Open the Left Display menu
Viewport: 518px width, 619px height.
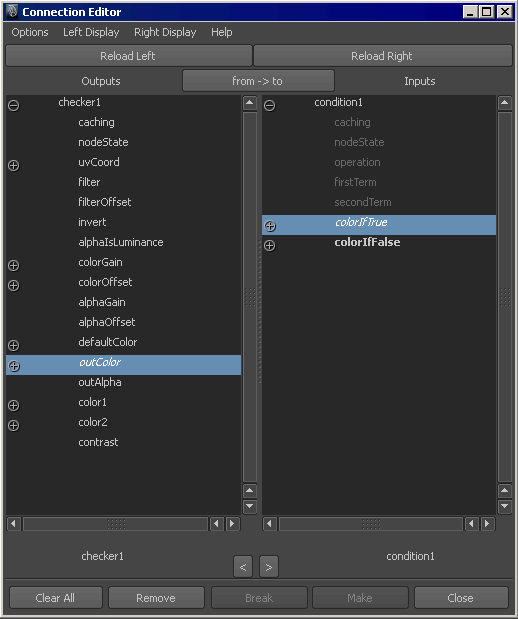click(x=91, y=32)
